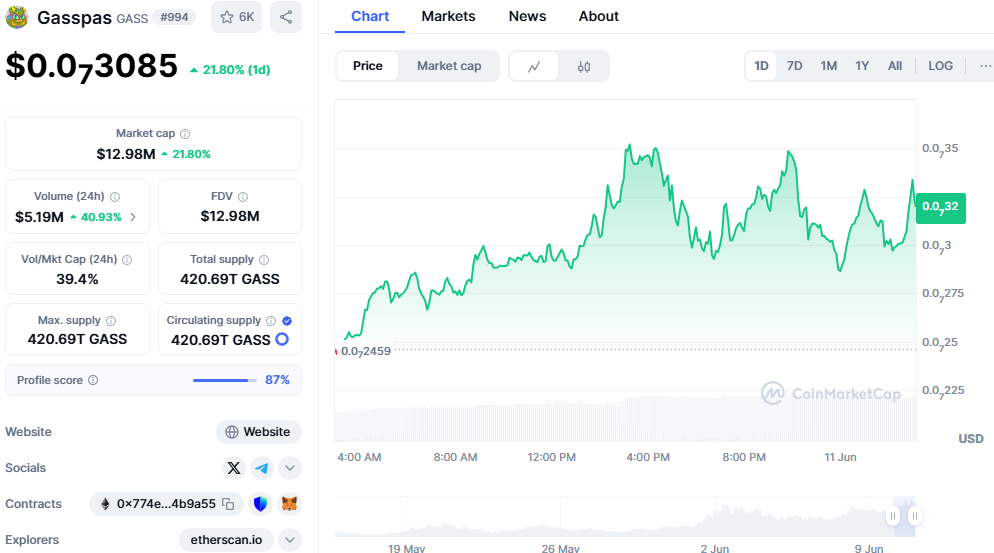Switch to the Markets tab
The width and height of the screenshot is (994, 553).
pos(448,16)
